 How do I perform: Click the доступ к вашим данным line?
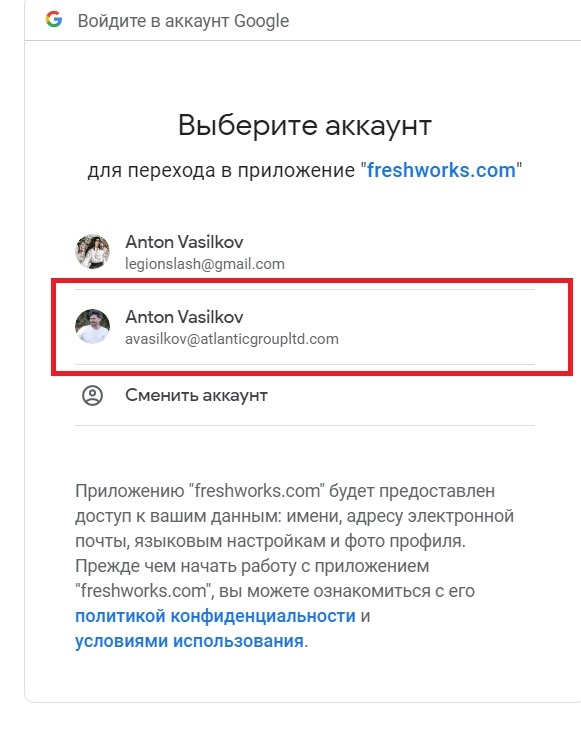coord(294,516)
